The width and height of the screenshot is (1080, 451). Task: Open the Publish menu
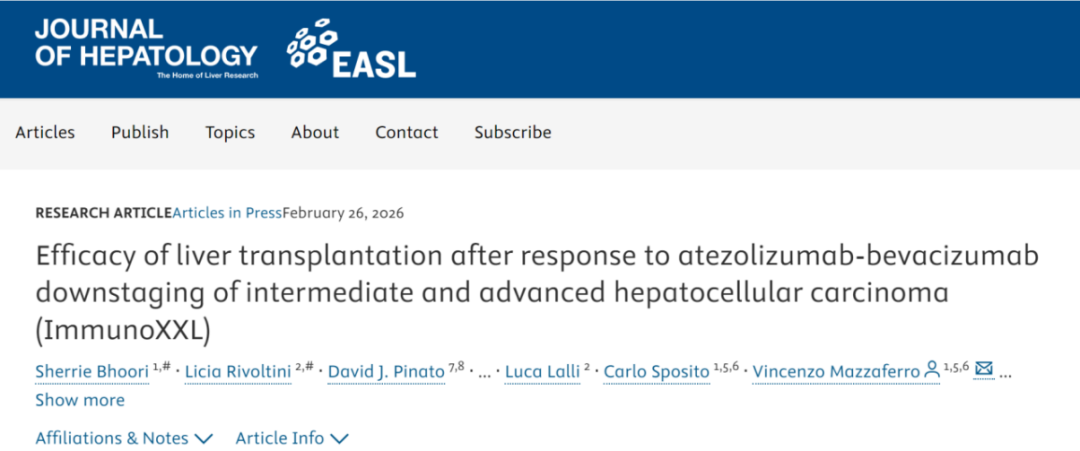(x=140, y=132)
